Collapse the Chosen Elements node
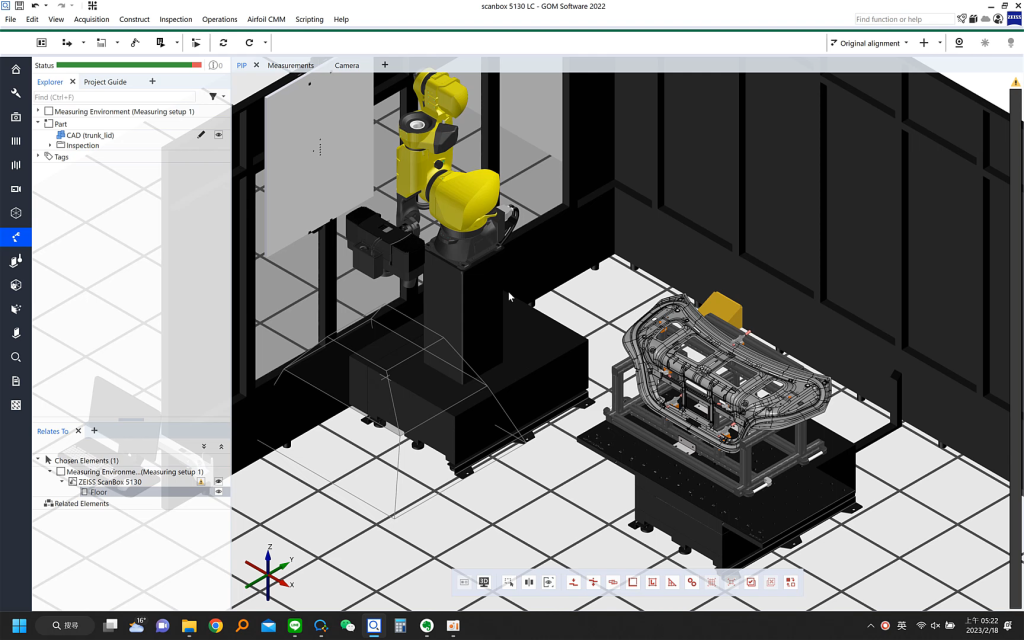This screenshot has height=640, width=1024. (38, 460)
